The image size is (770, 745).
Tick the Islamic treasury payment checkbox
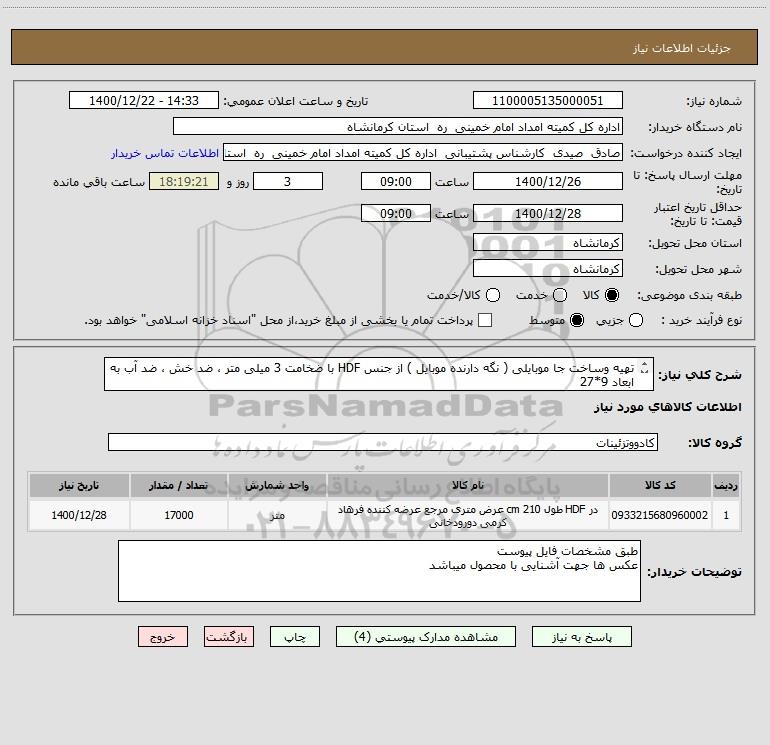[485, 320]
